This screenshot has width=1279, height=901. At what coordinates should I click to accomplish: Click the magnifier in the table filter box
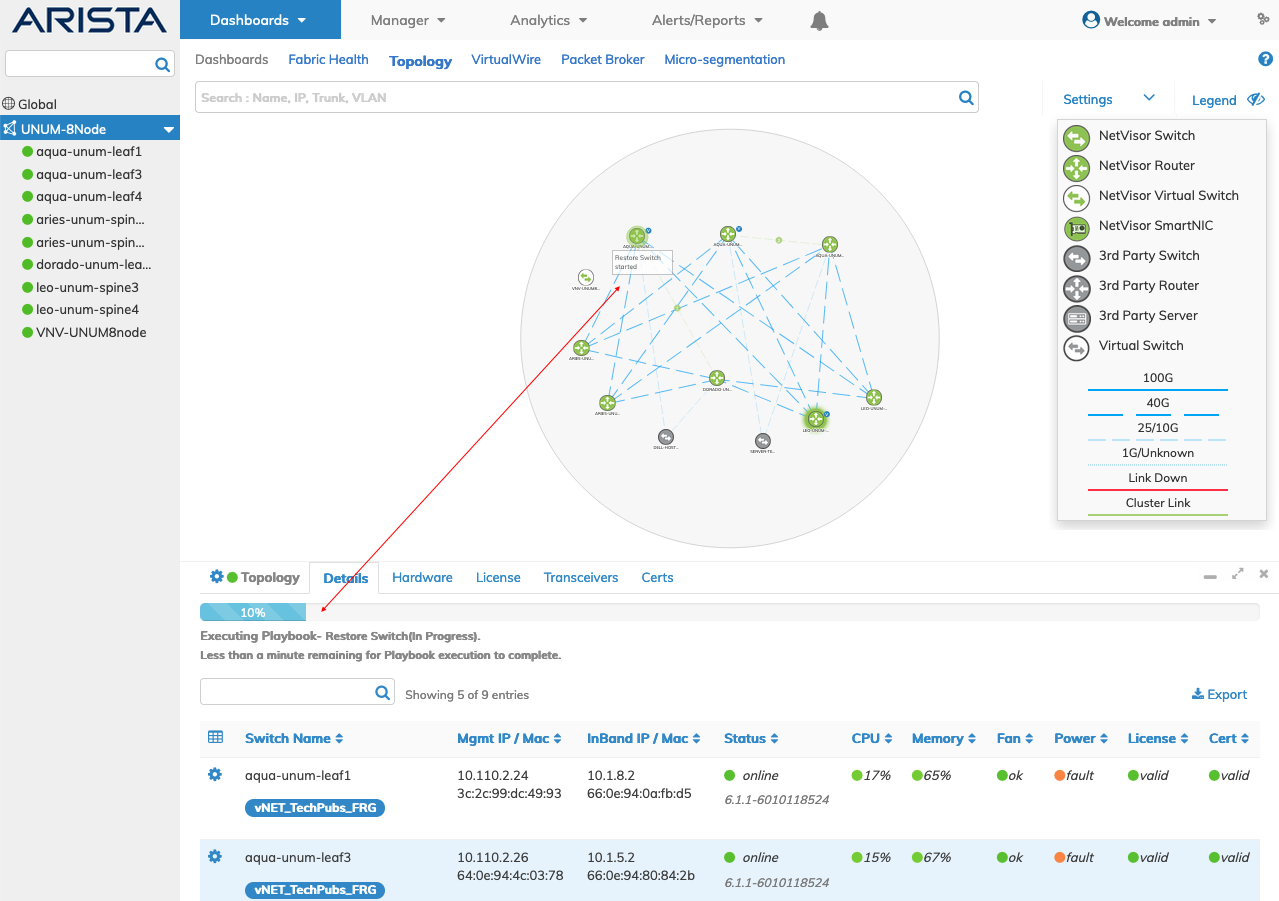pyautogui.click(x=382, y=692)
